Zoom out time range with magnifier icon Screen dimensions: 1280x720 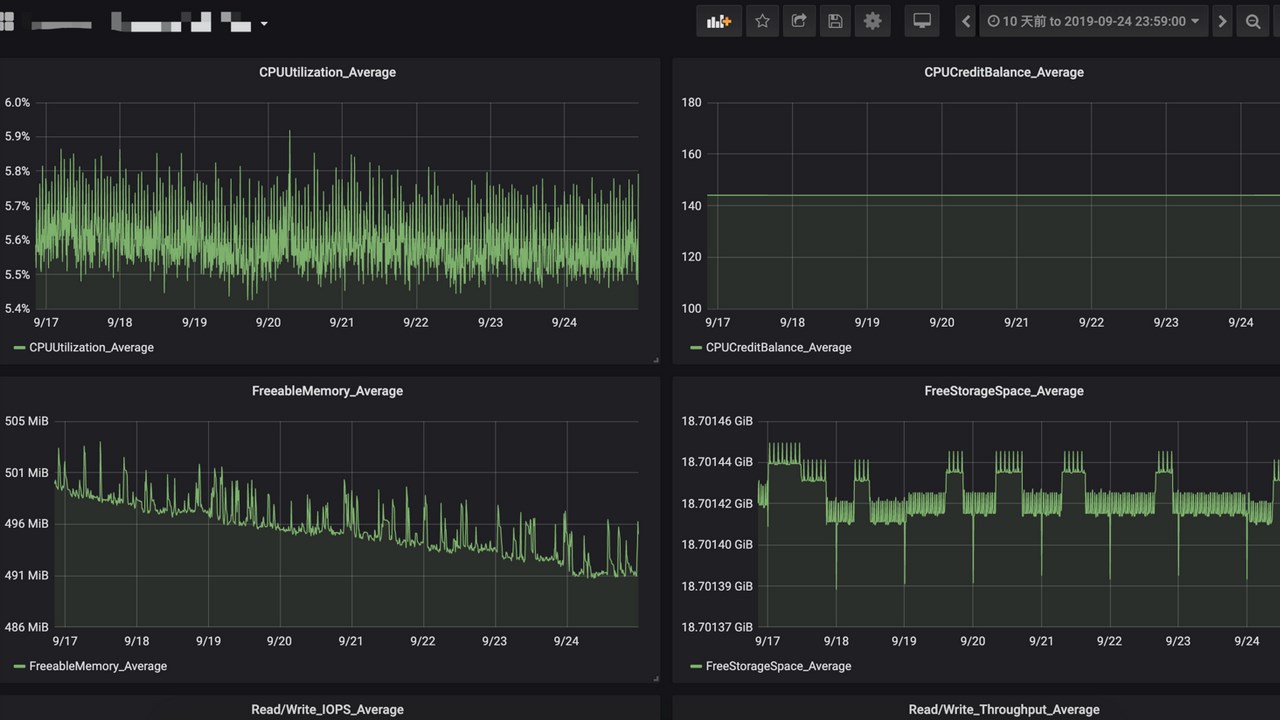[x=1253, y=21]
